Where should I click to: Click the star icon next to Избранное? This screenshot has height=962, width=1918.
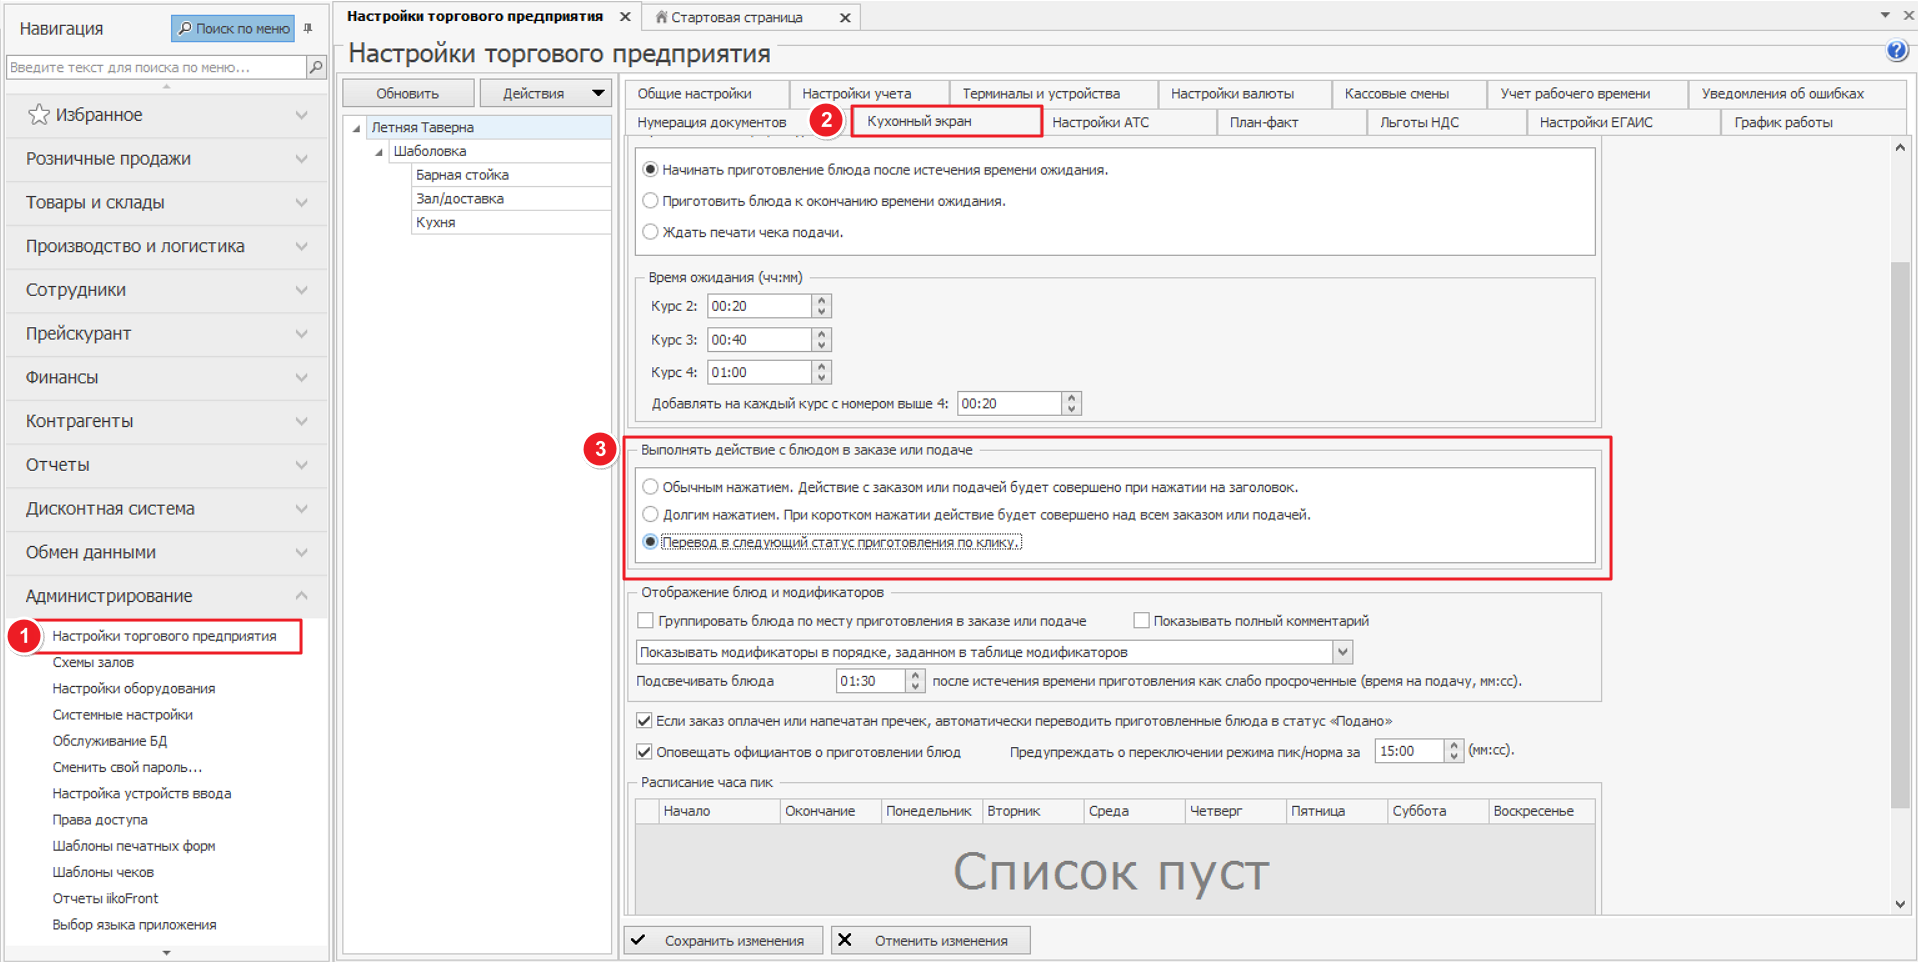38,115
